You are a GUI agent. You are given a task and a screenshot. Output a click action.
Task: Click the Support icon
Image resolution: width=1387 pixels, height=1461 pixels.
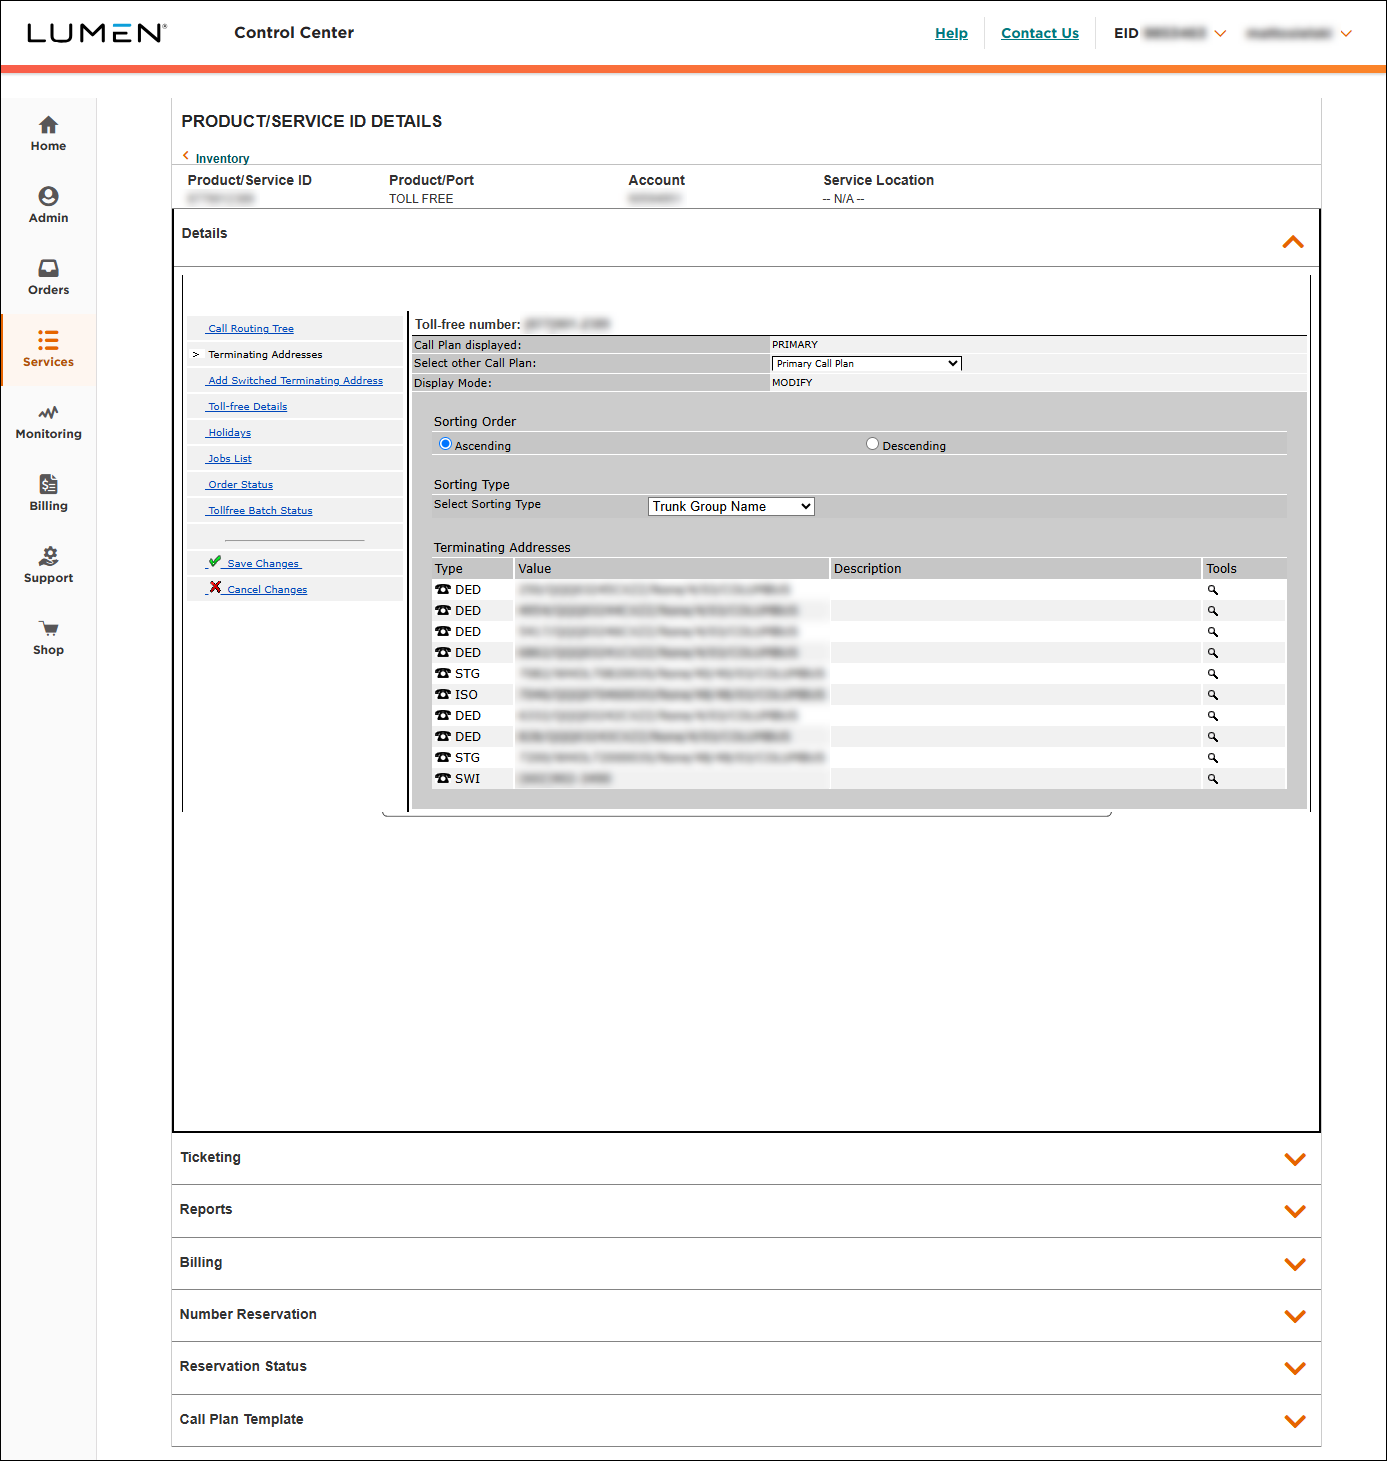click(47, 565)
